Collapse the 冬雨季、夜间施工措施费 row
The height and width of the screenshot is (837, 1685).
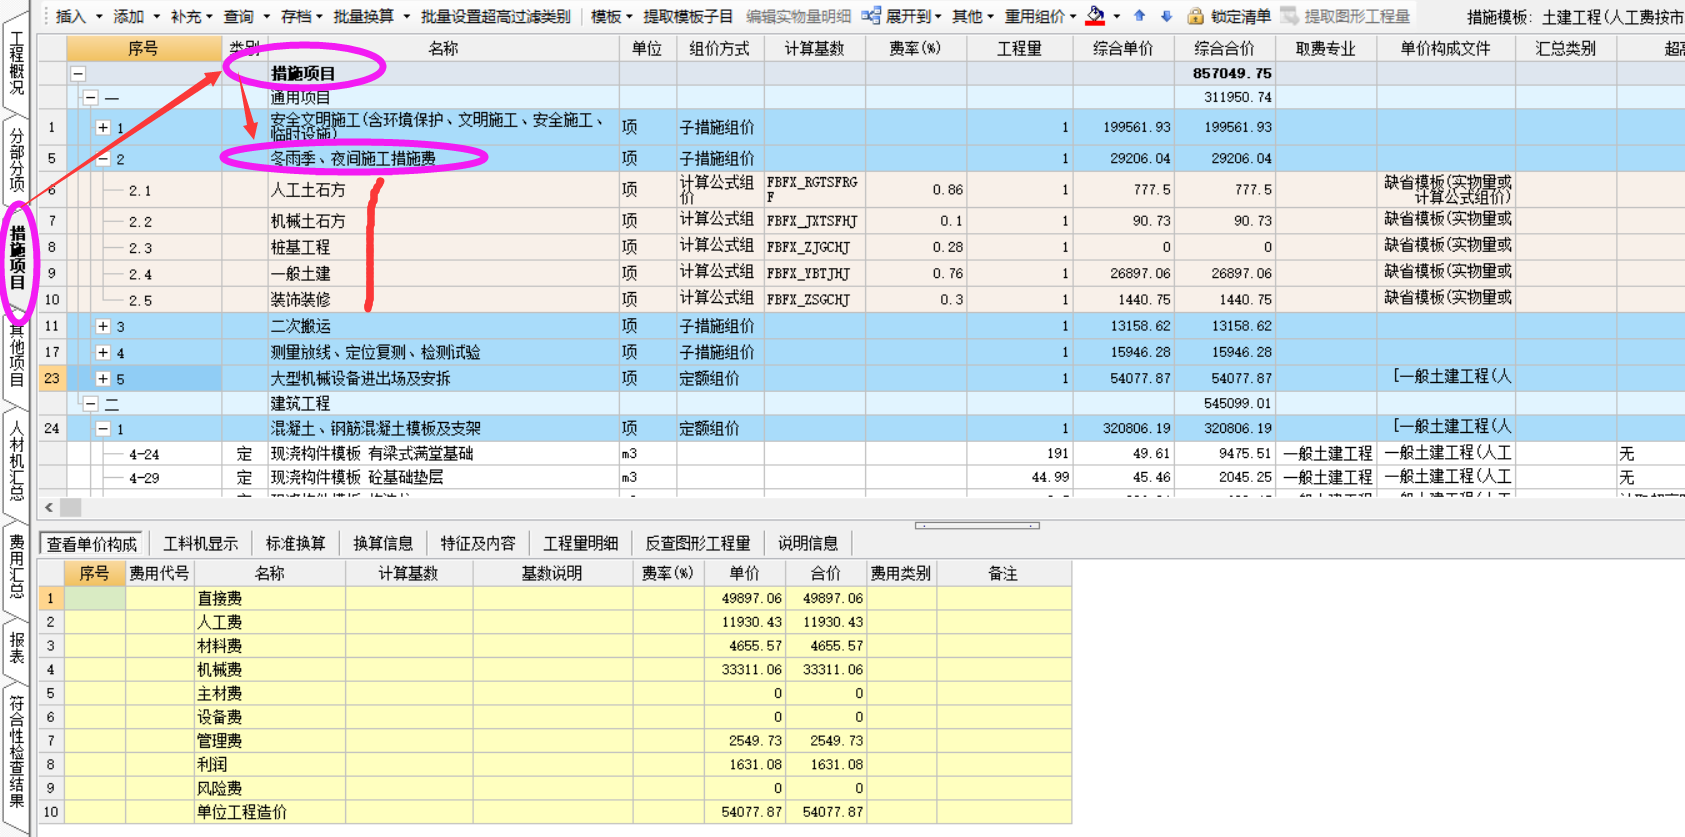103,159
